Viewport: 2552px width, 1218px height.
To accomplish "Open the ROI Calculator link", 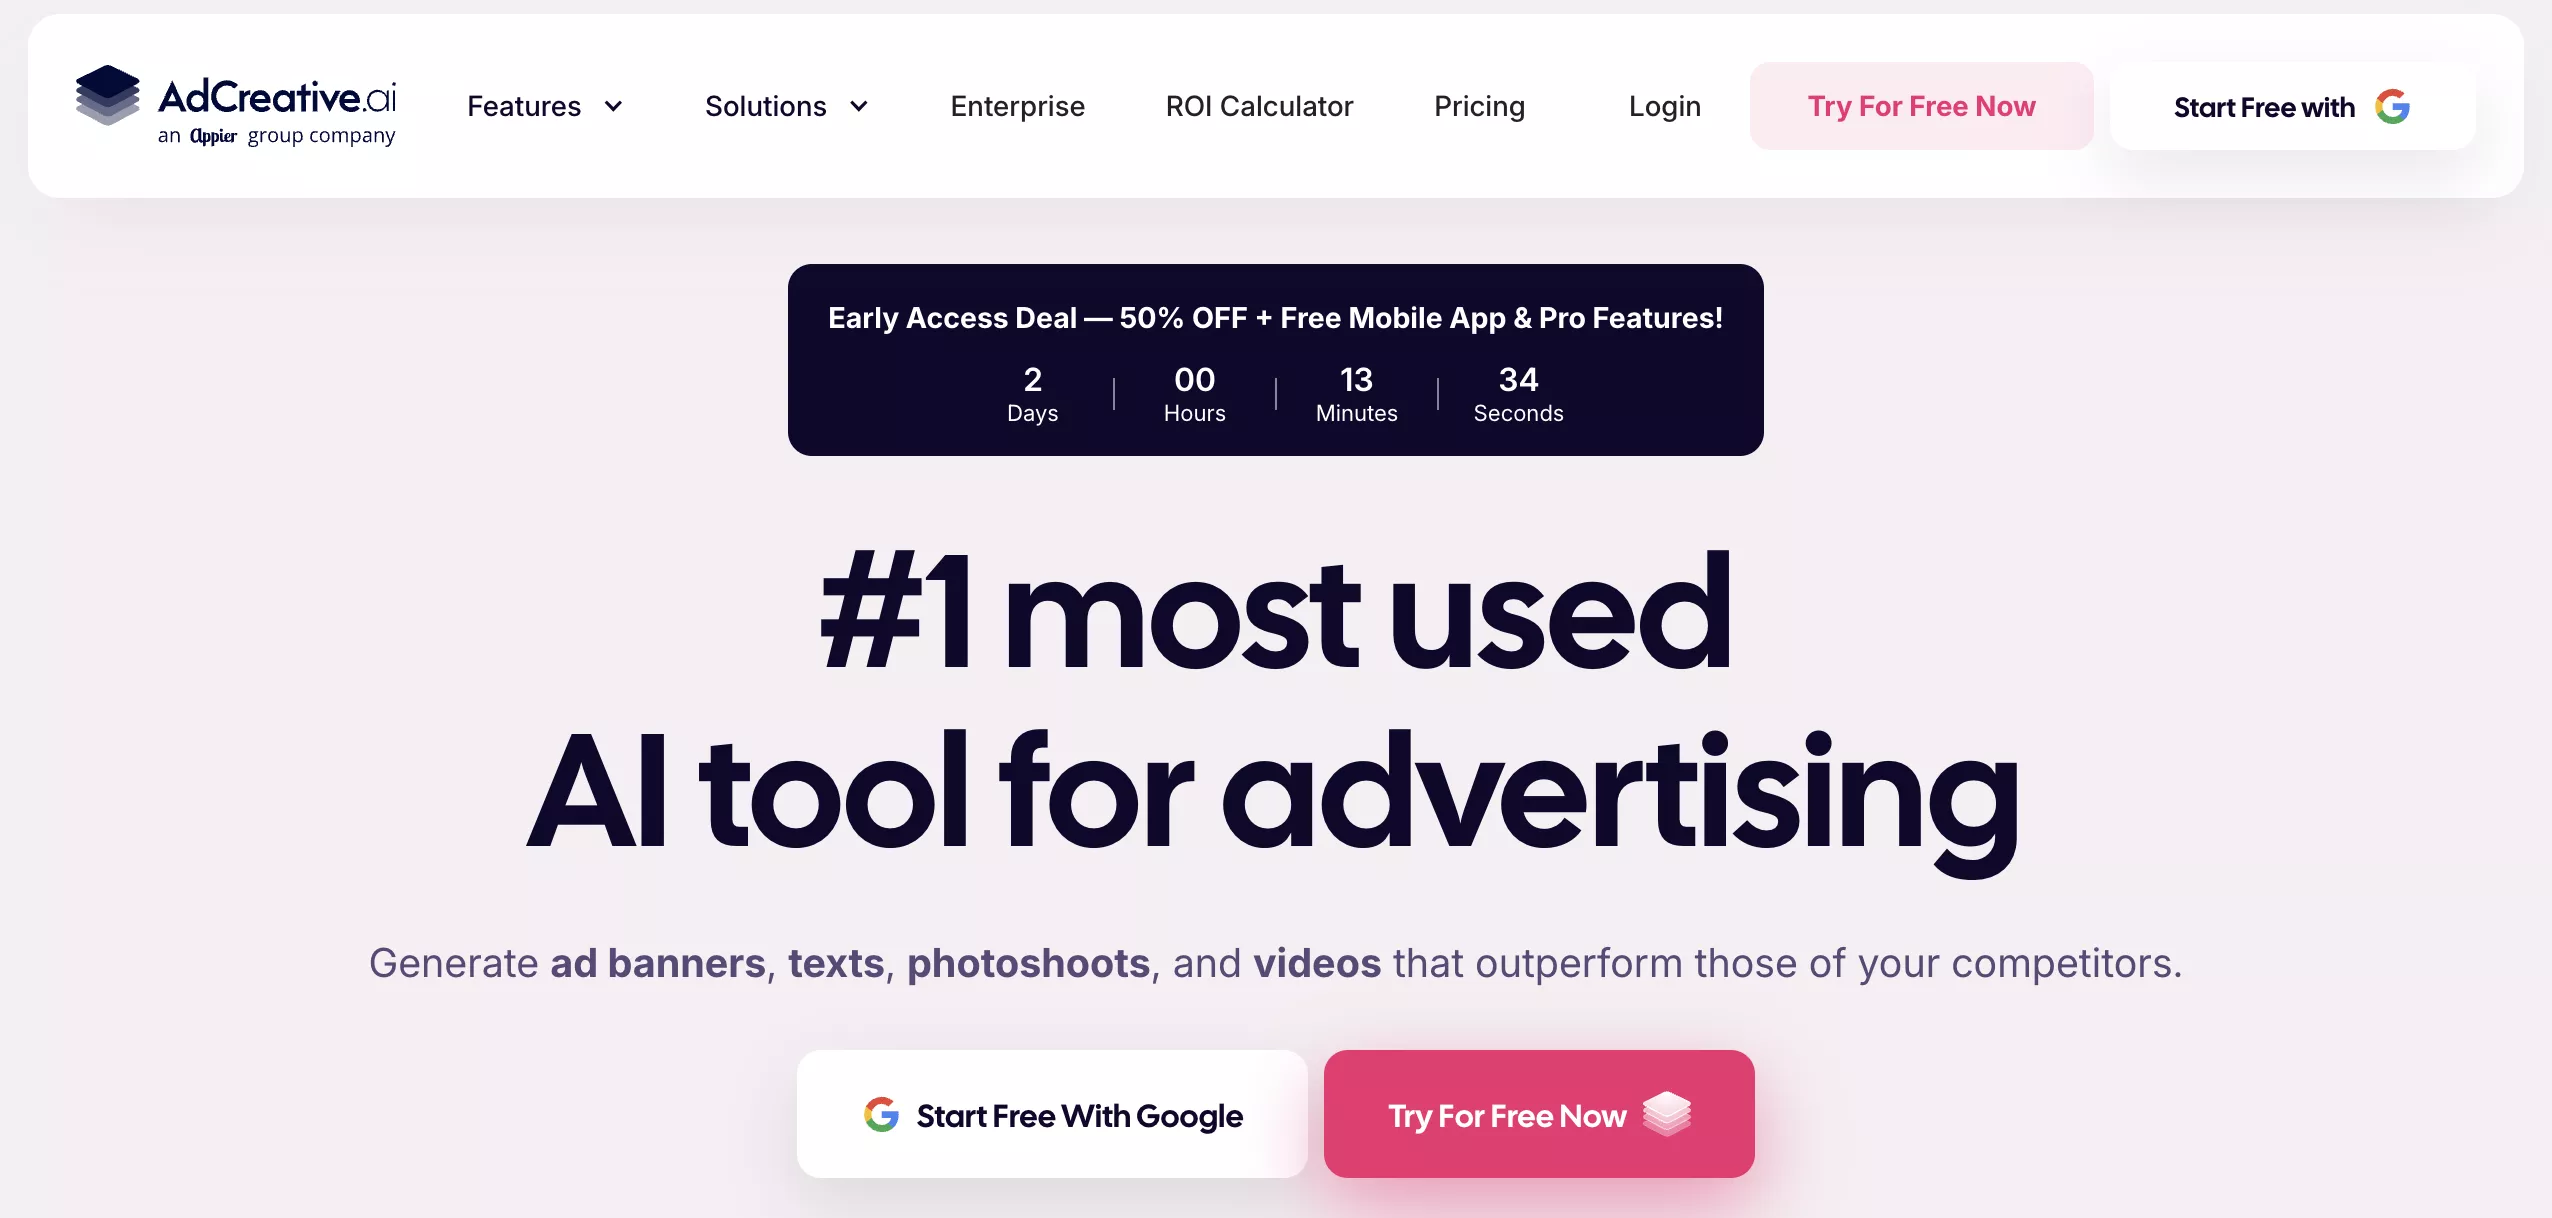I will pyautogui.click(x=1259, y=106).
